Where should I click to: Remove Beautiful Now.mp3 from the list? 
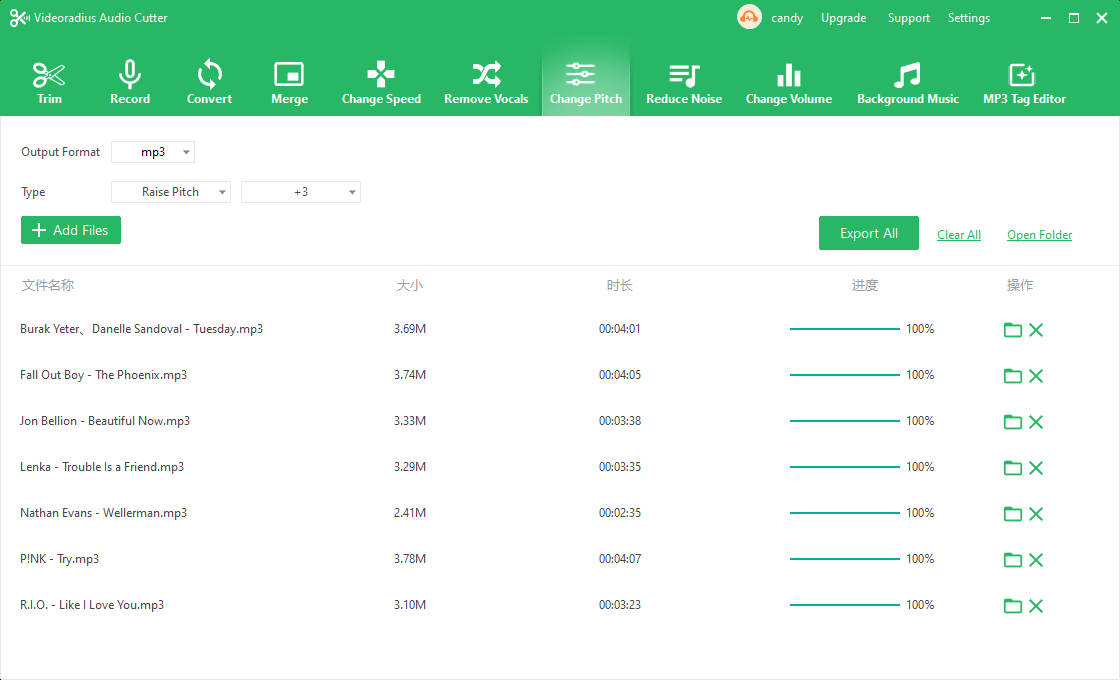[x=1036, y=421]
